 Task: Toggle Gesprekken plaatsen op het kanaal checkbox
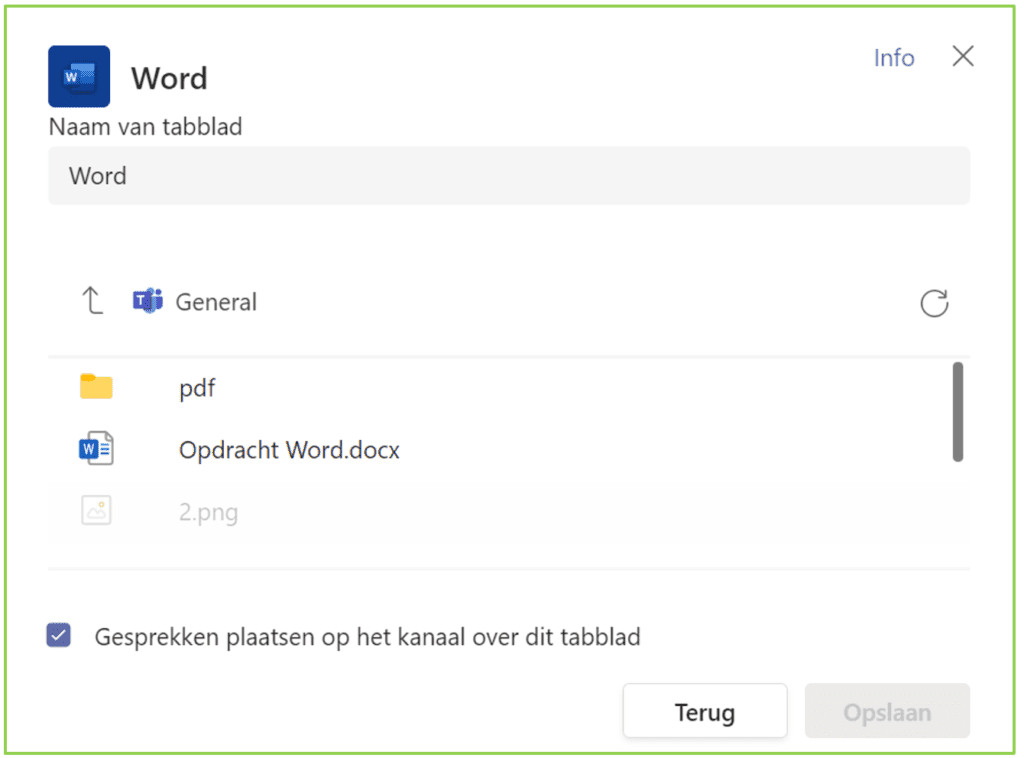pos(59,635)
